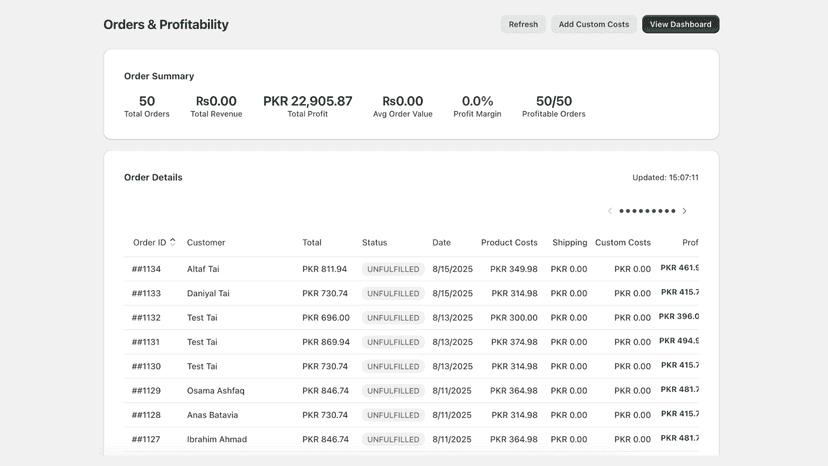Open order ##1127
The image size is (828, 466).
pos(146,439)
